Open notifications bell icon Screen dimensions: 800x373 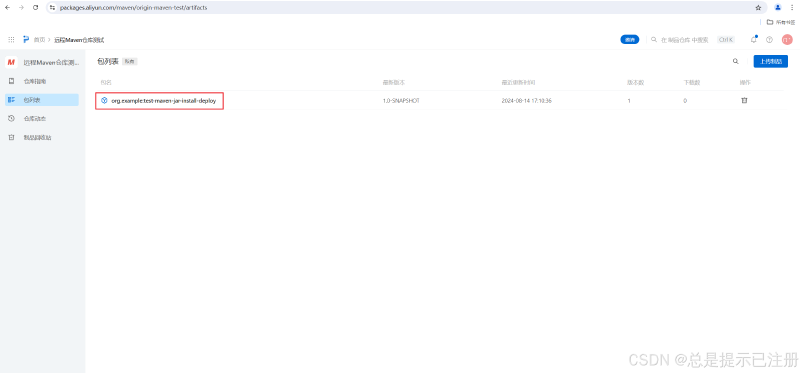coord(754,39)
